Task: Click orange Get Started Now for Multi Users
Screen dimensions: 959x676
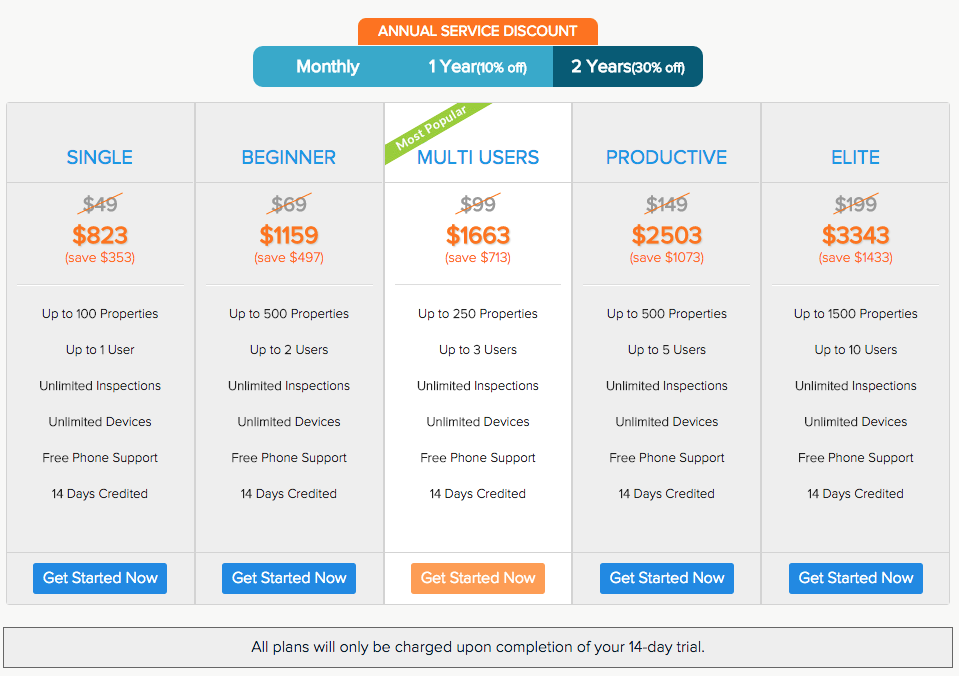Action: click(478, 578)
